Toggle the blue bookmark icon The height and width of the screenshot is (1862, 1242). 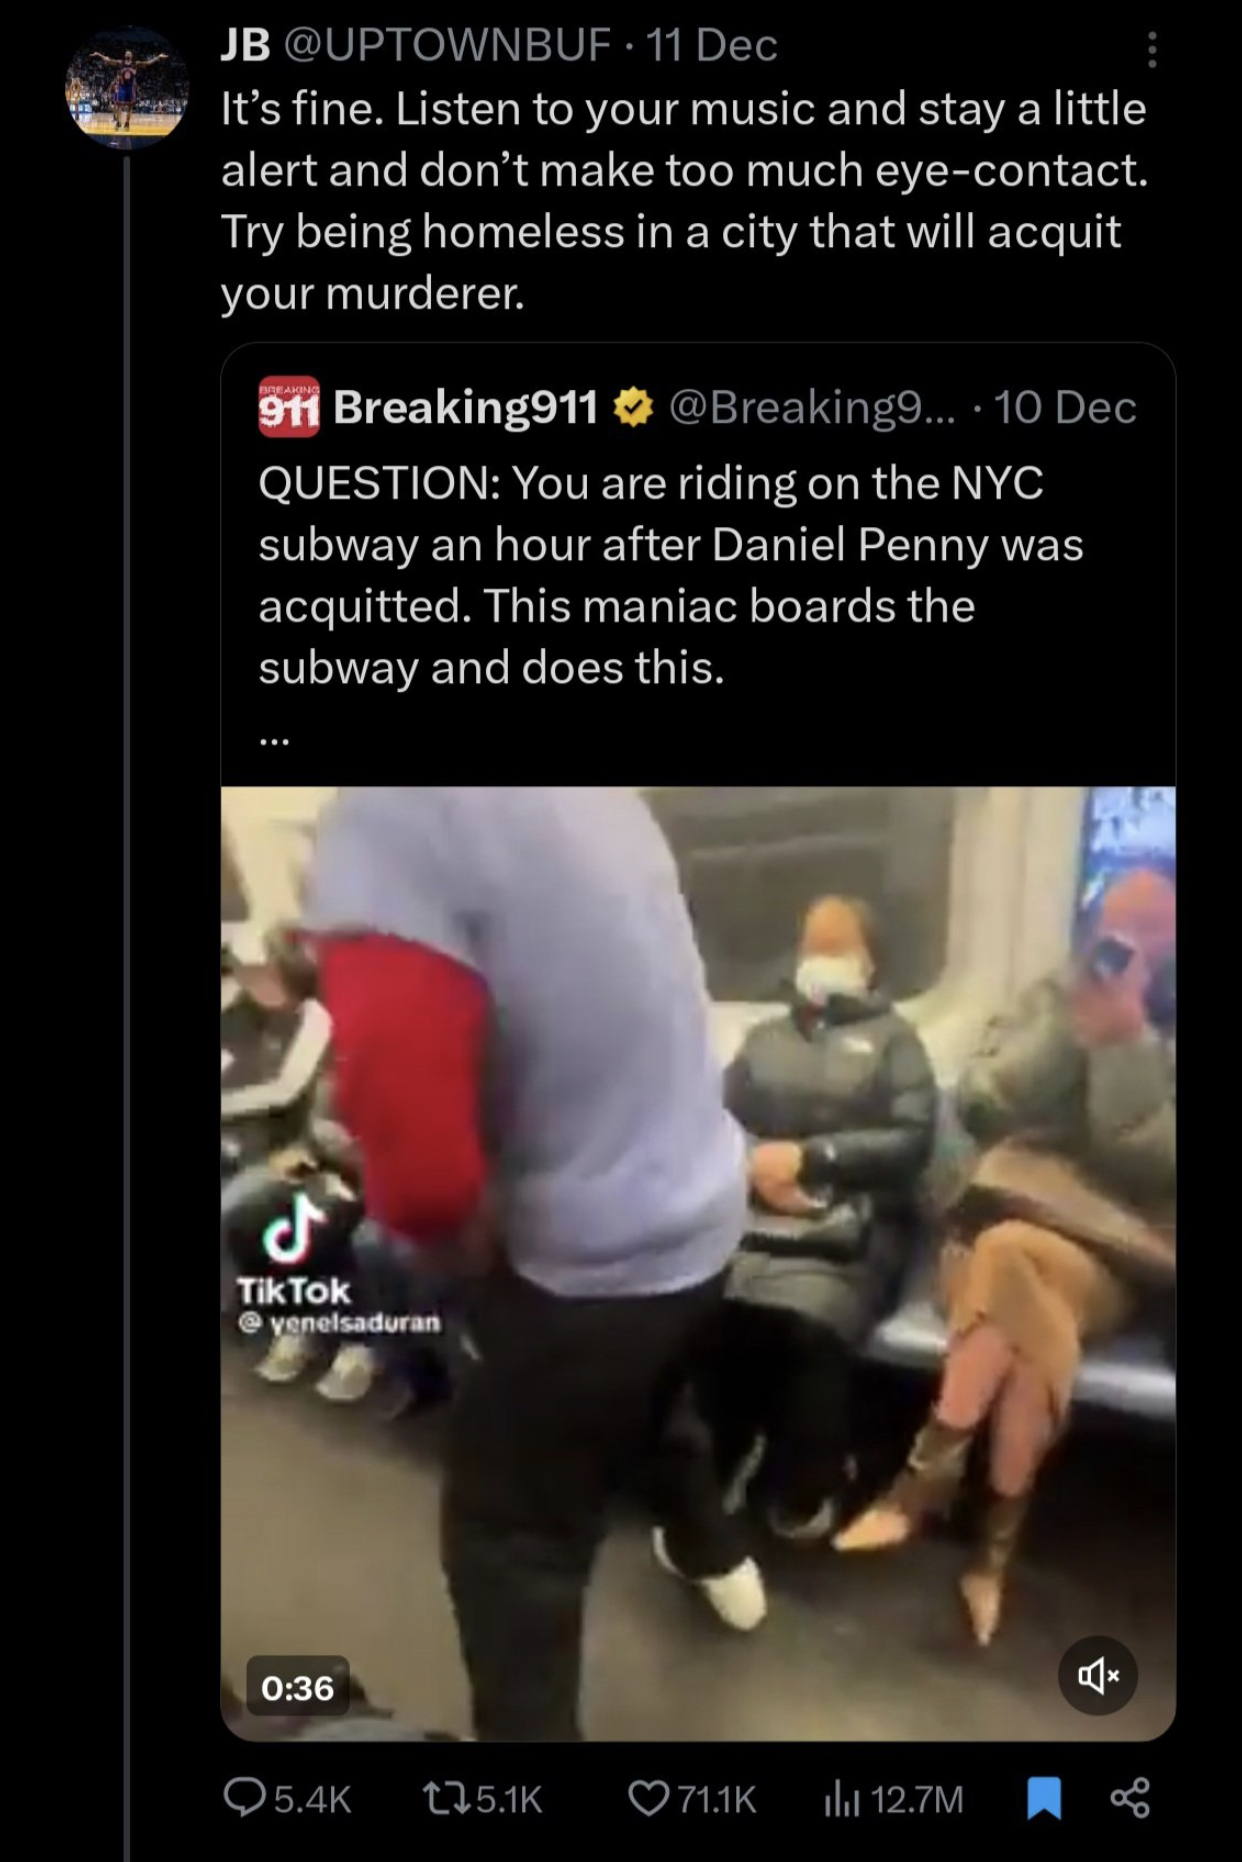[x=1044, y=1798]
